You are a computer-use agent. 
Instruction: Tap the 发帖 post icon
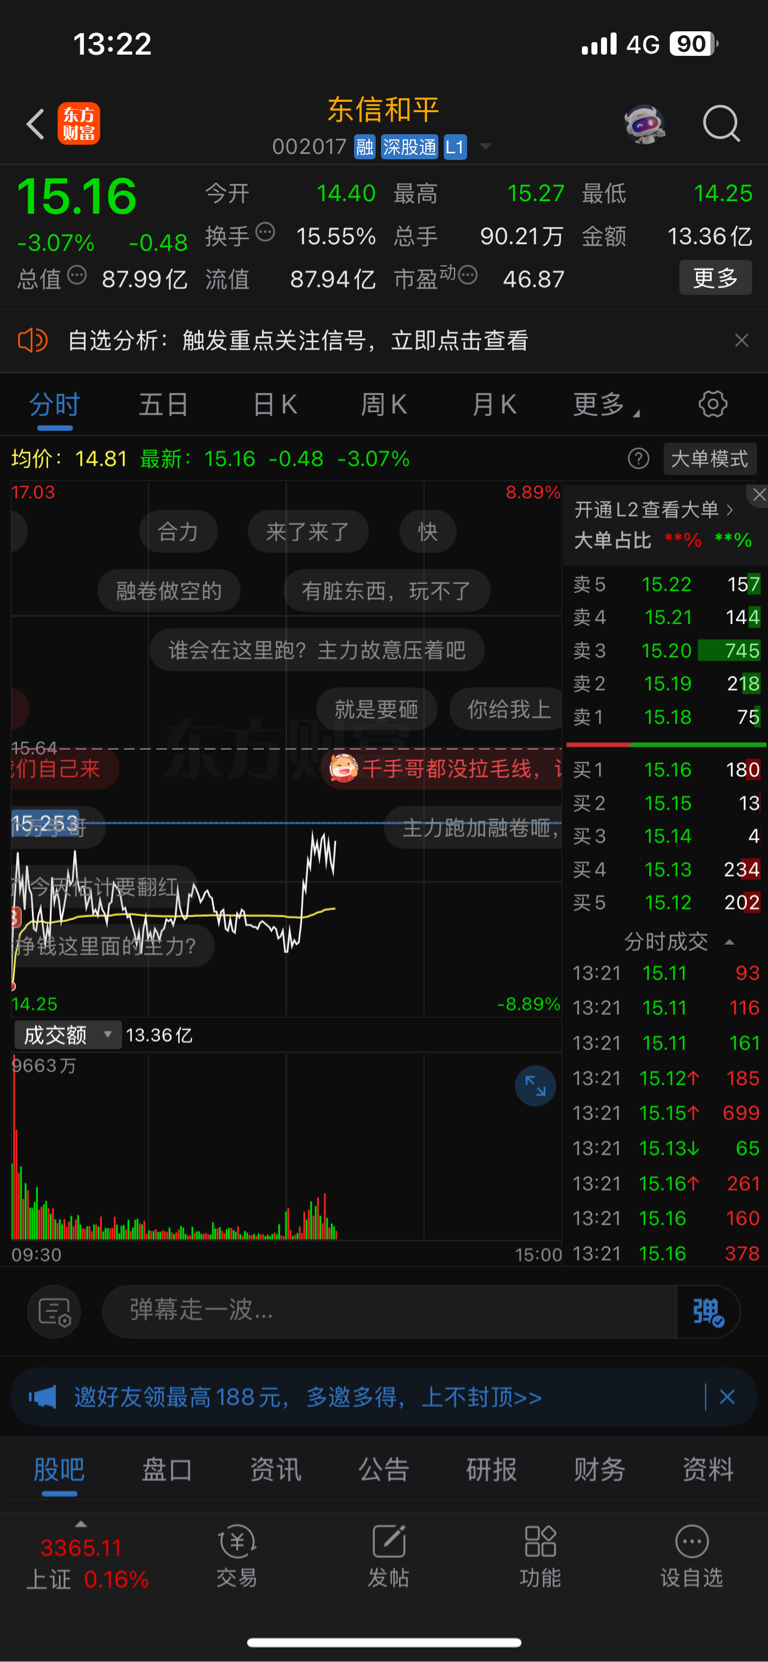tap(388, 1557)
